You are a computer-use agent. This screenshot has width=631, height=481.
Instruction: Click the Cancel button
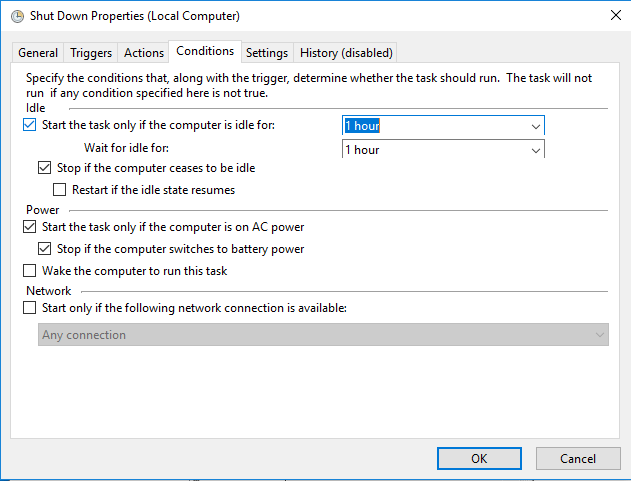coord(578,458)
